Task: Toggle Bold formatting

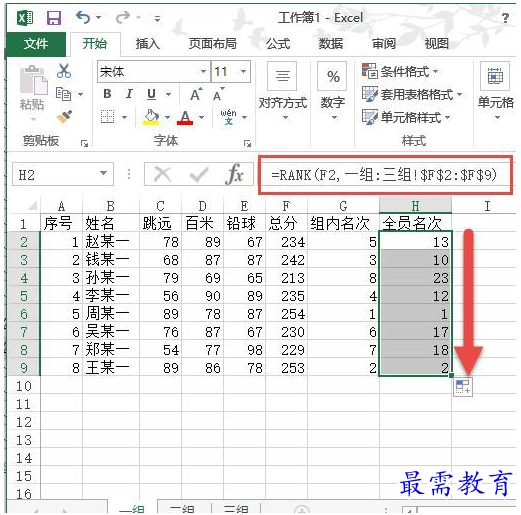Action: pos(107,94)
